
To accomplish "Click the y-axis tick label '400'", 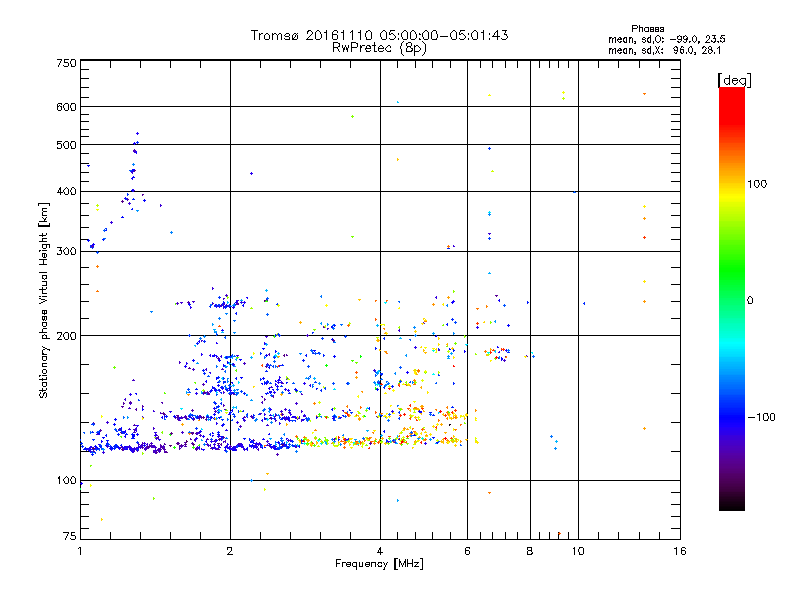I will (66, 191).
